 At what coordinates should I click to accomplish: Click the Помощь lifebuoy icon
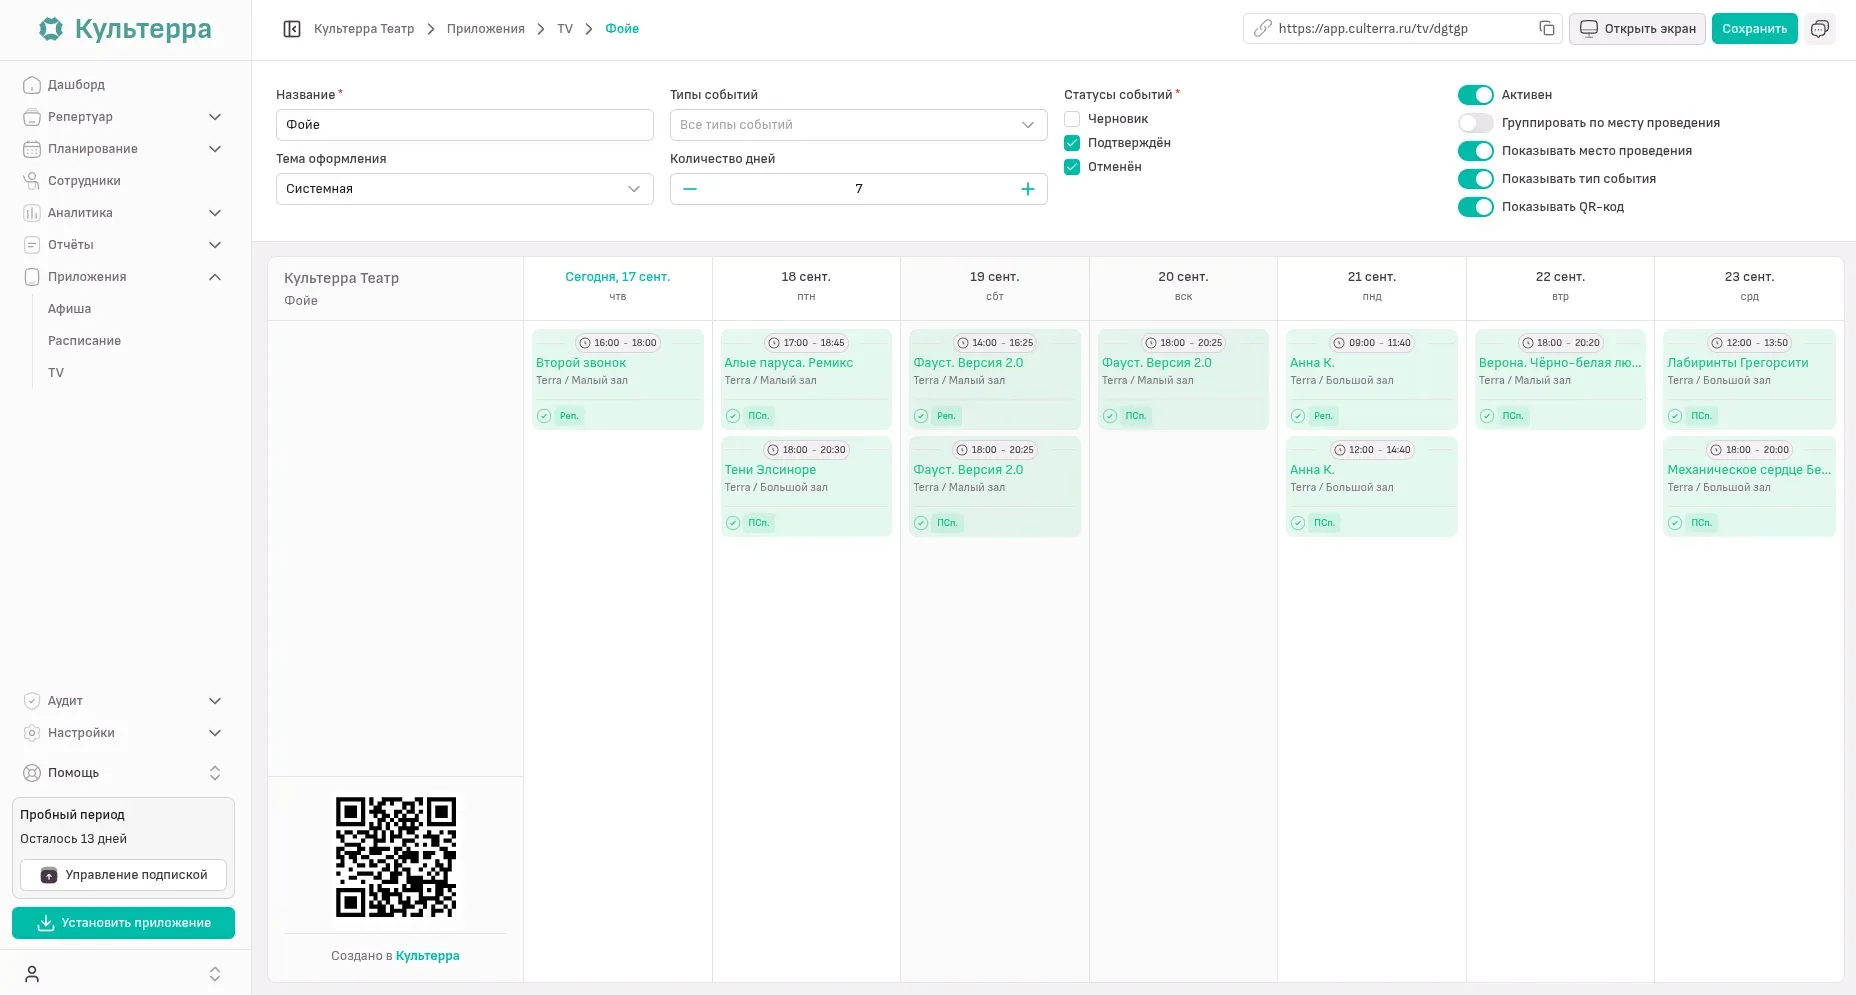32,773
